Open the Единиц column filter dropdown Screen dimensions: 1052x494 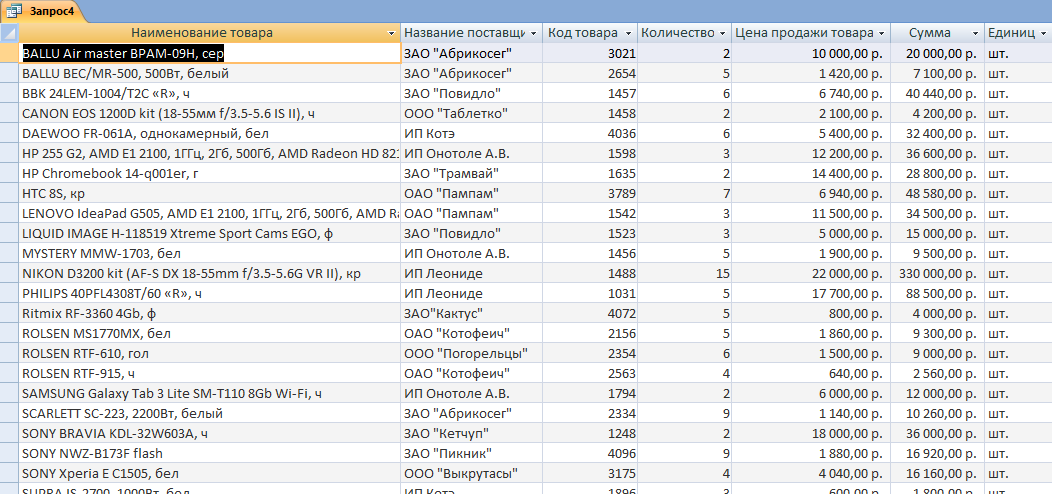[1041, 34]
